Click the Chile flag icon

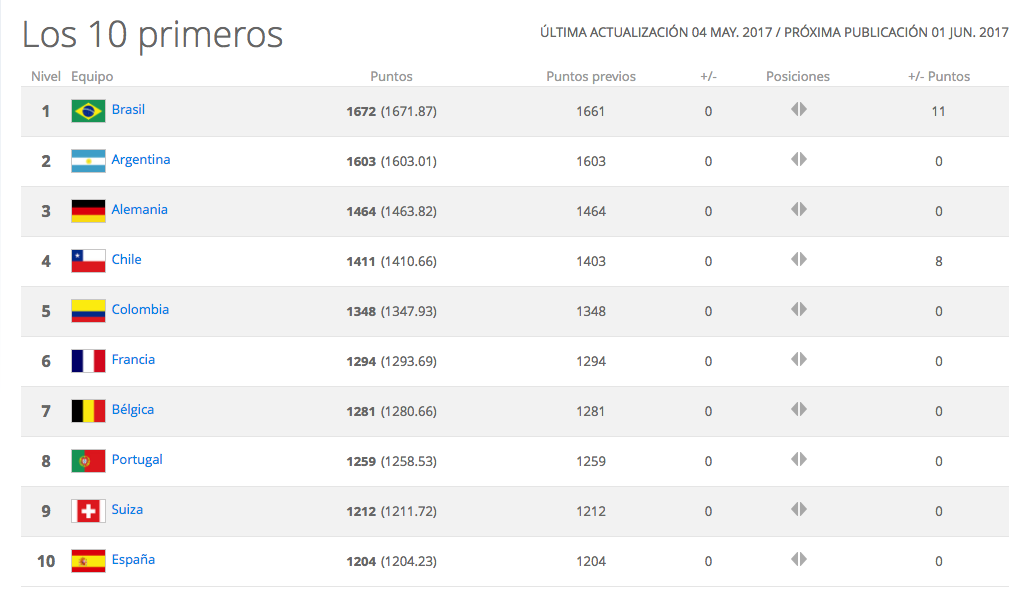click(x=86, y=260)
